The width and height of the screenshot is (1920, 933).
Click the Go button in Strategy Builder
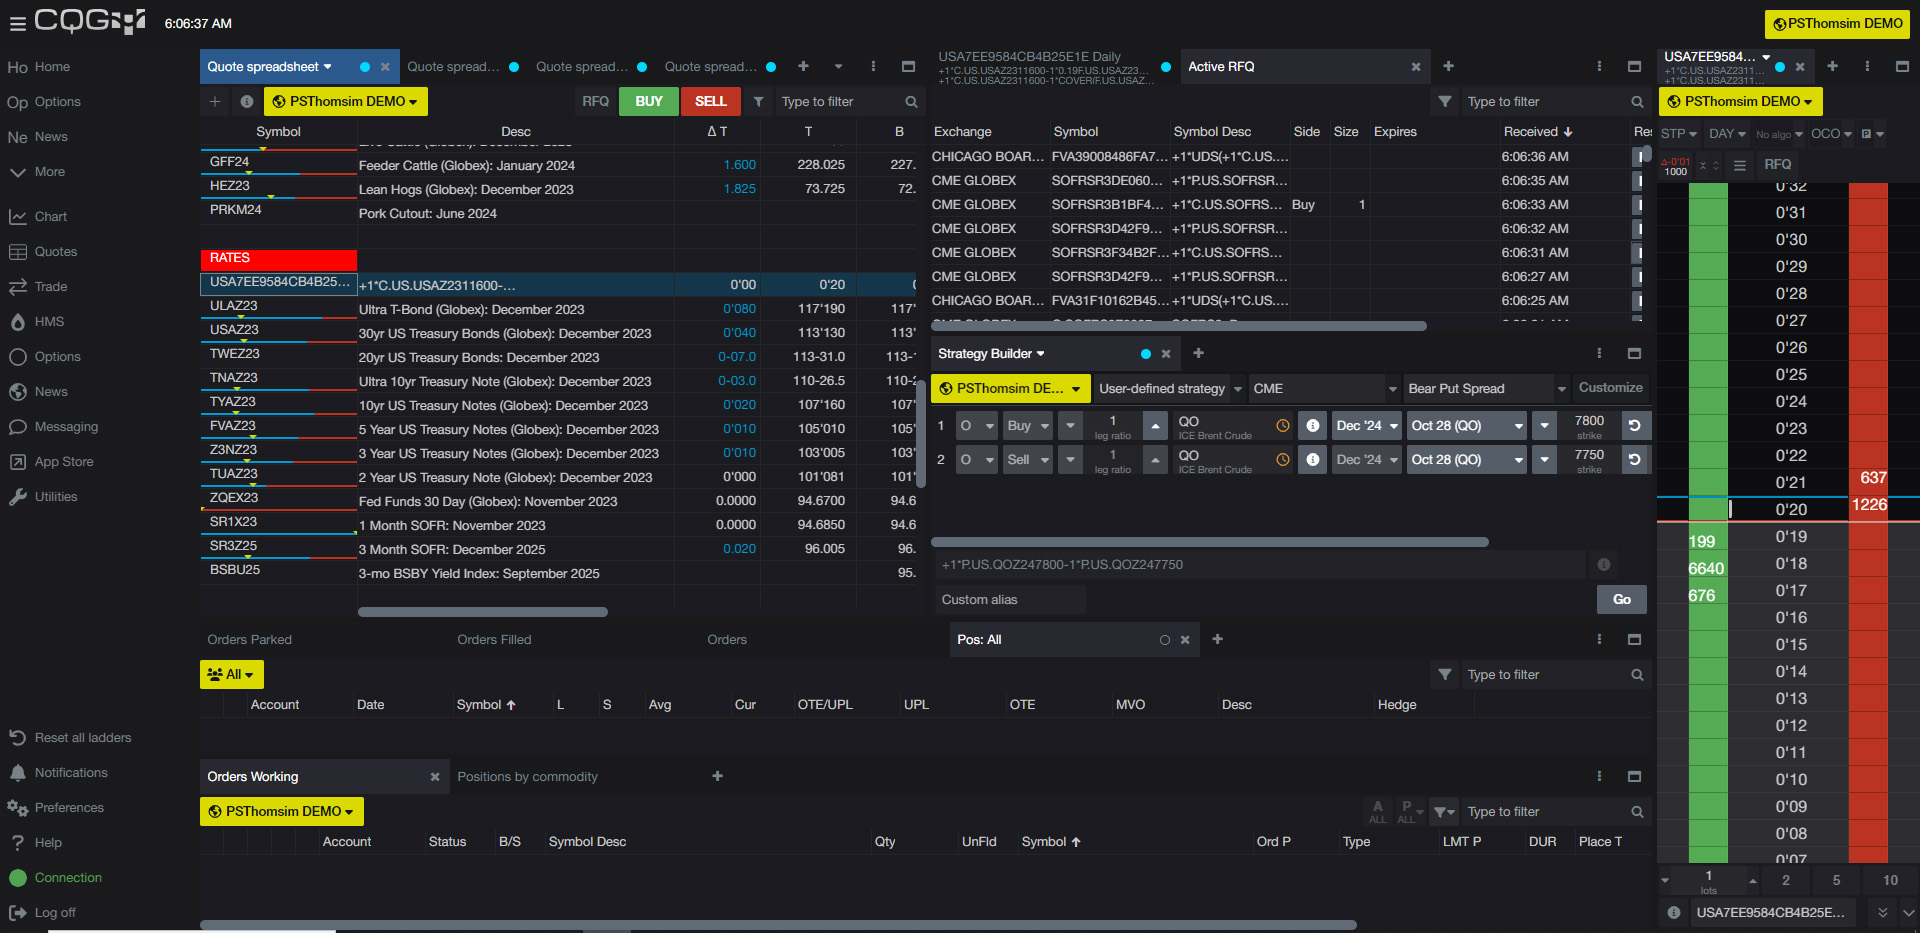click(1621, 600)
